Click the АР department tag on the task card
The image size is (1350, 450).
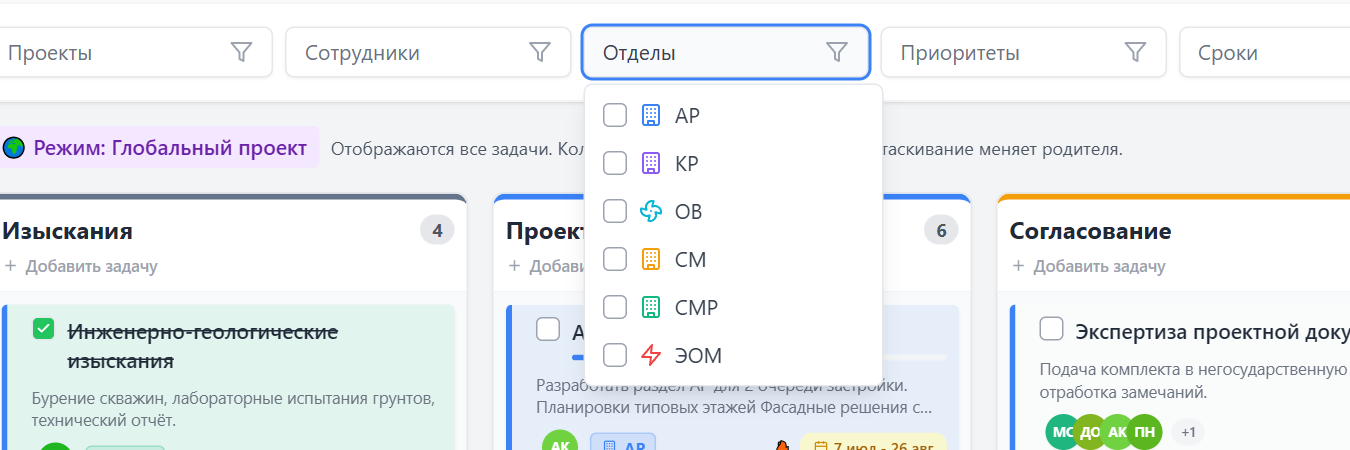(x=623, y=443)
